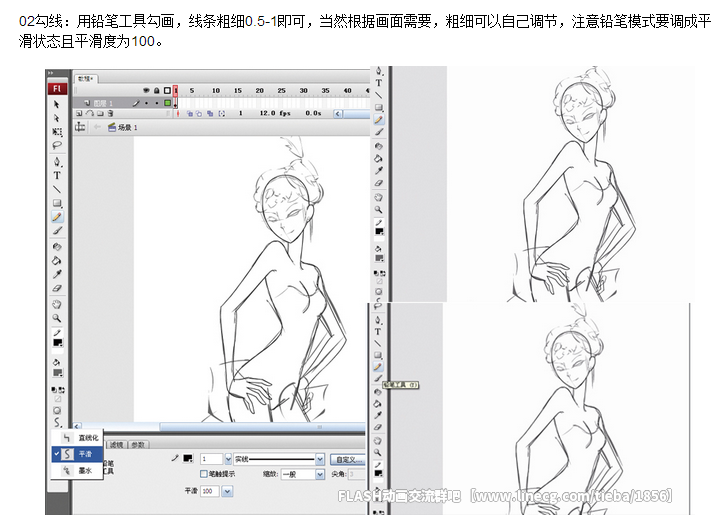Click the stroke height field showing 1
The width and height of the screenshot is (724, 515).
pos(212,459)
